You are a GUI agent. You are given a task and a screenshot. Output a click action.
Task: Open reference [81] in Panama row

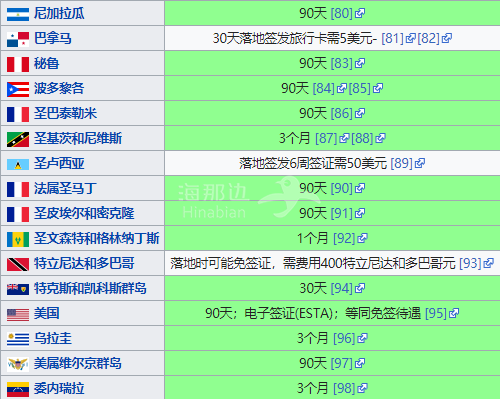pos(393,38)
